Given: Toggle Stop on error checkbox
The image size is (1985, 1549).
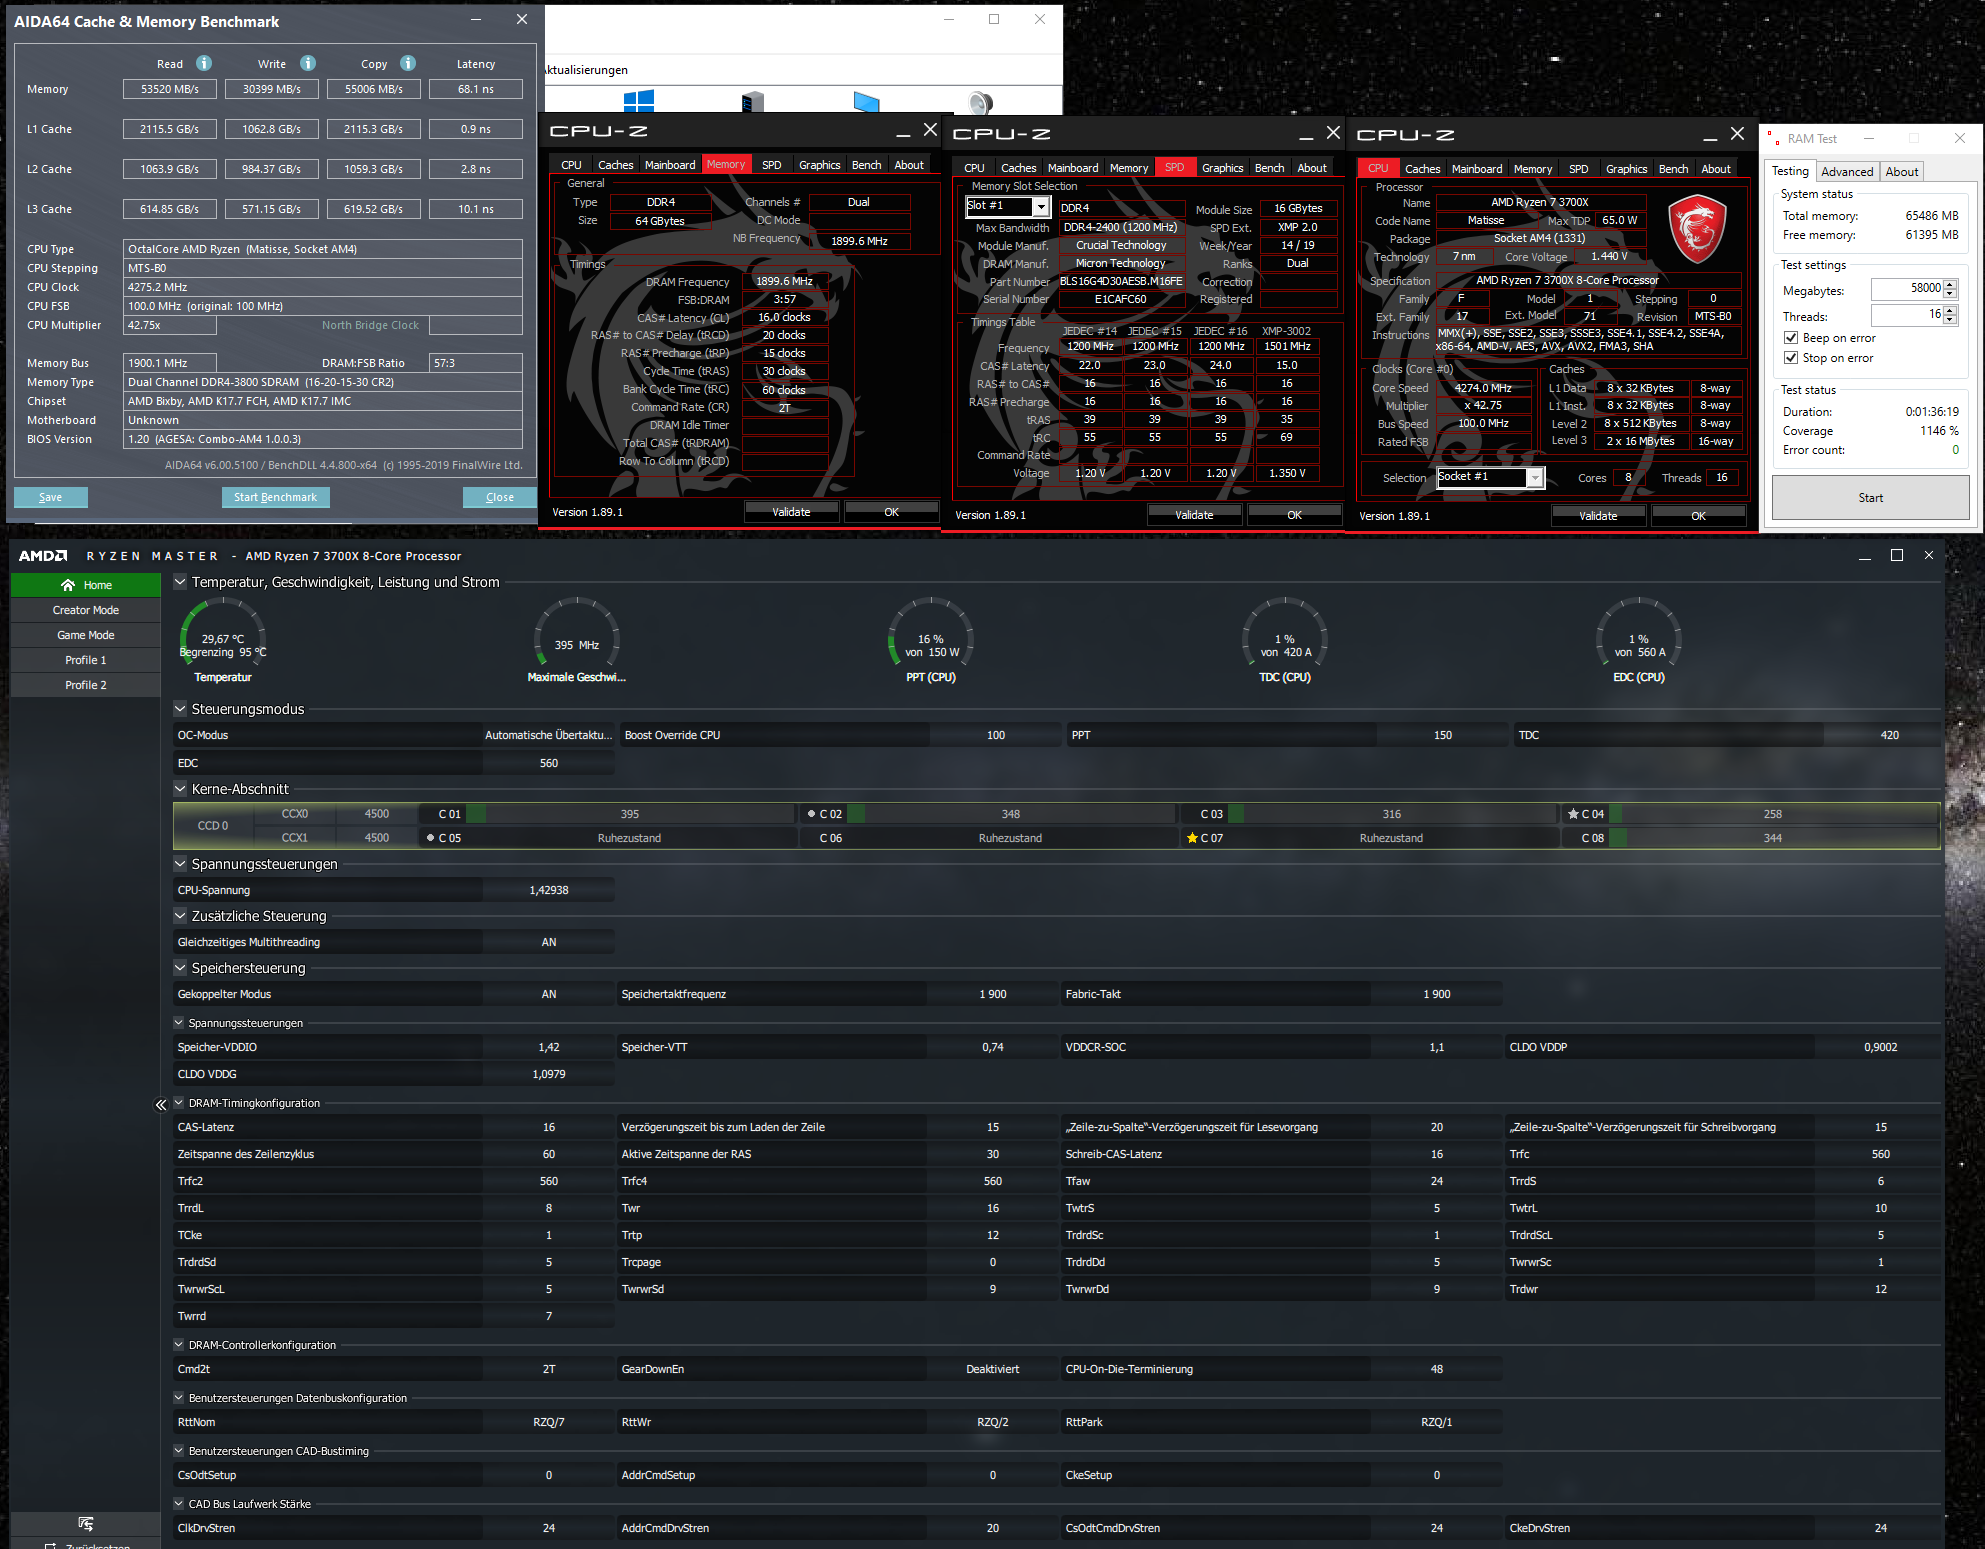Looking at the screenshot, I should [x=1791, y=358].
